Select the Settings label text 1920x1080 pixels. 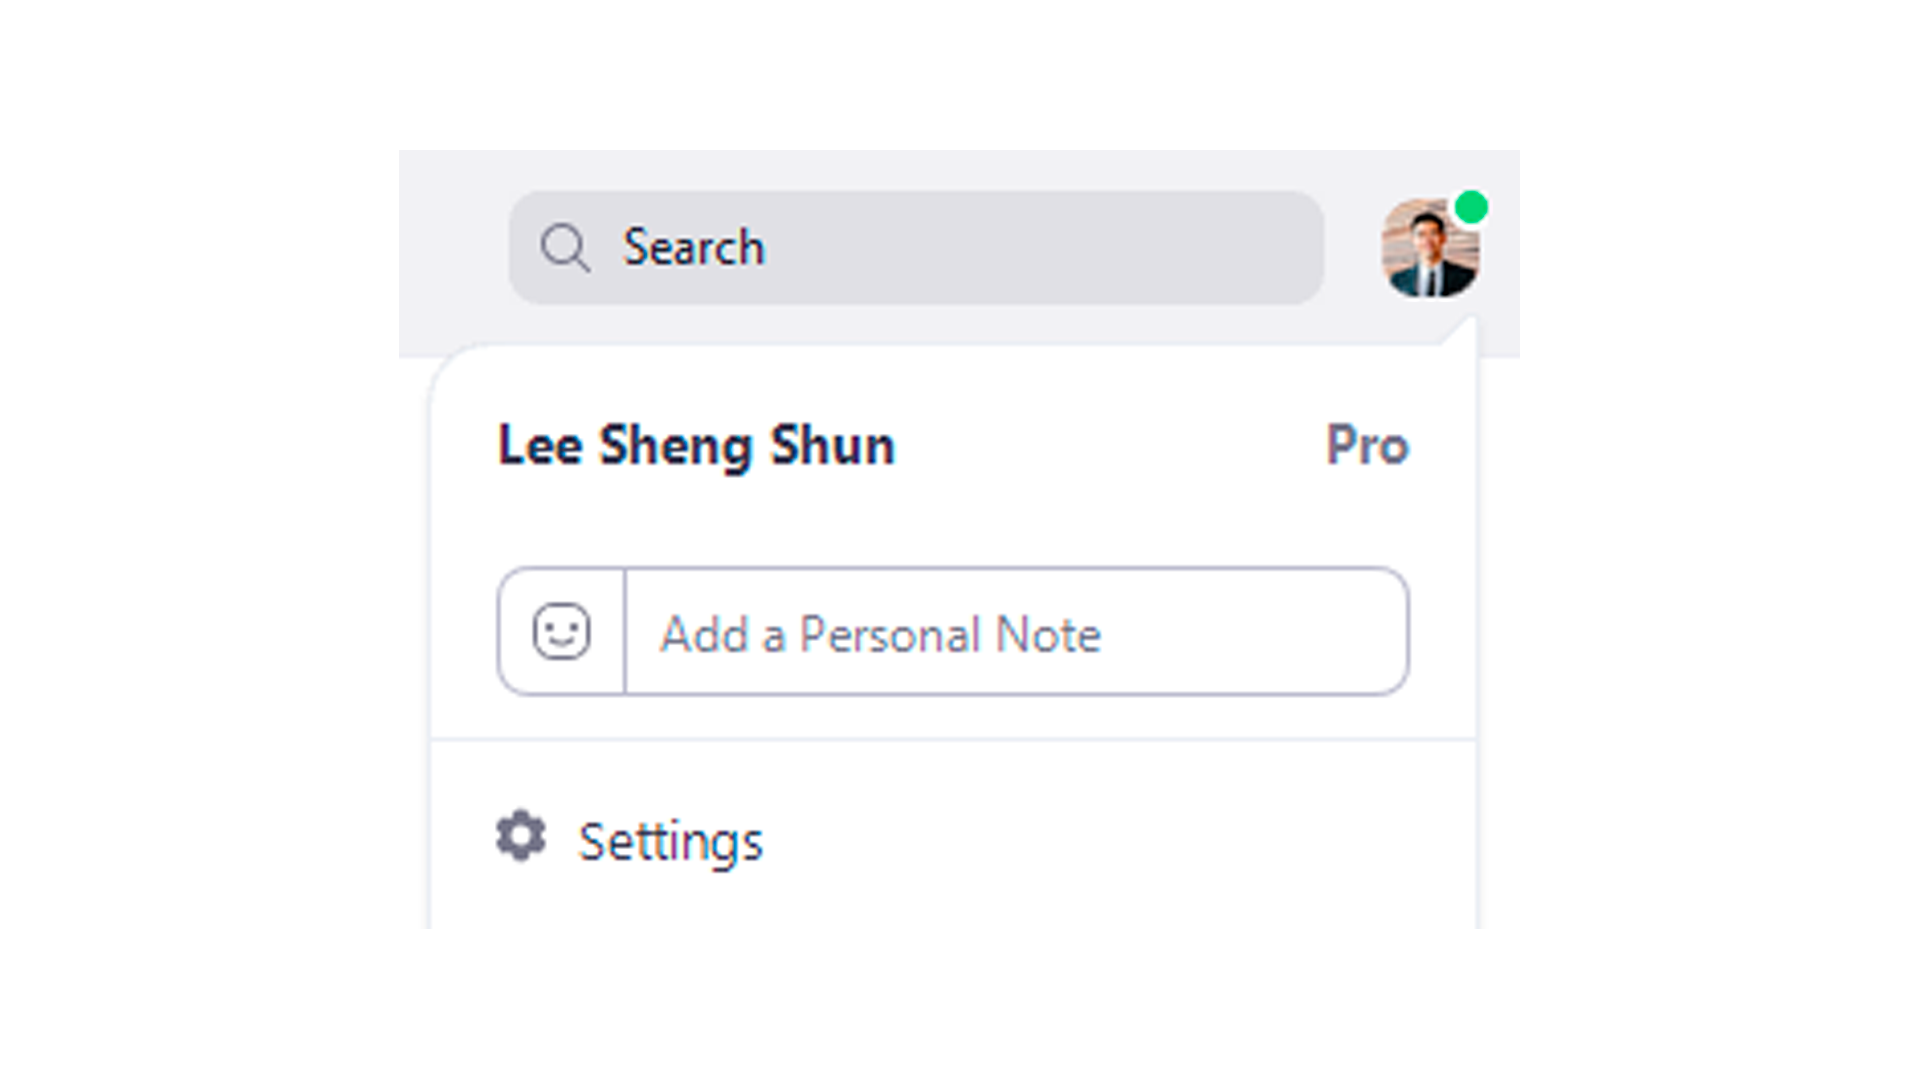click(x=671, y=842)
